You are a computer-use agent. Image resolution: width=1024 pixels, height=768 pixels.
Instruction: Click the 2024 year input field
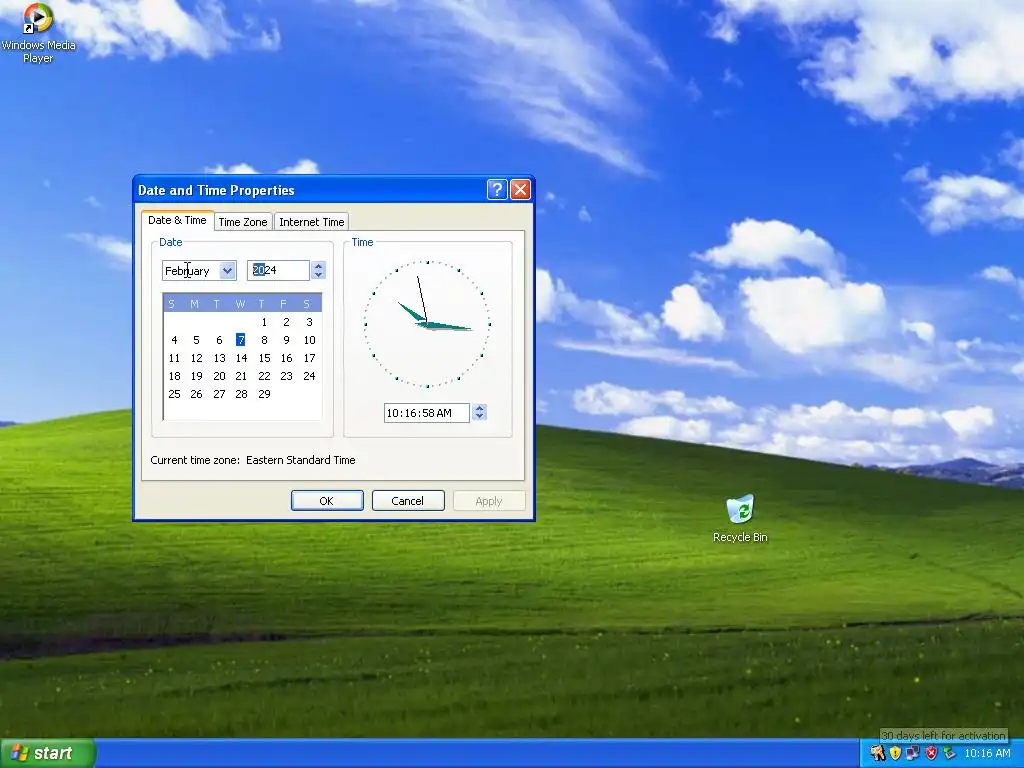[278, 270]
